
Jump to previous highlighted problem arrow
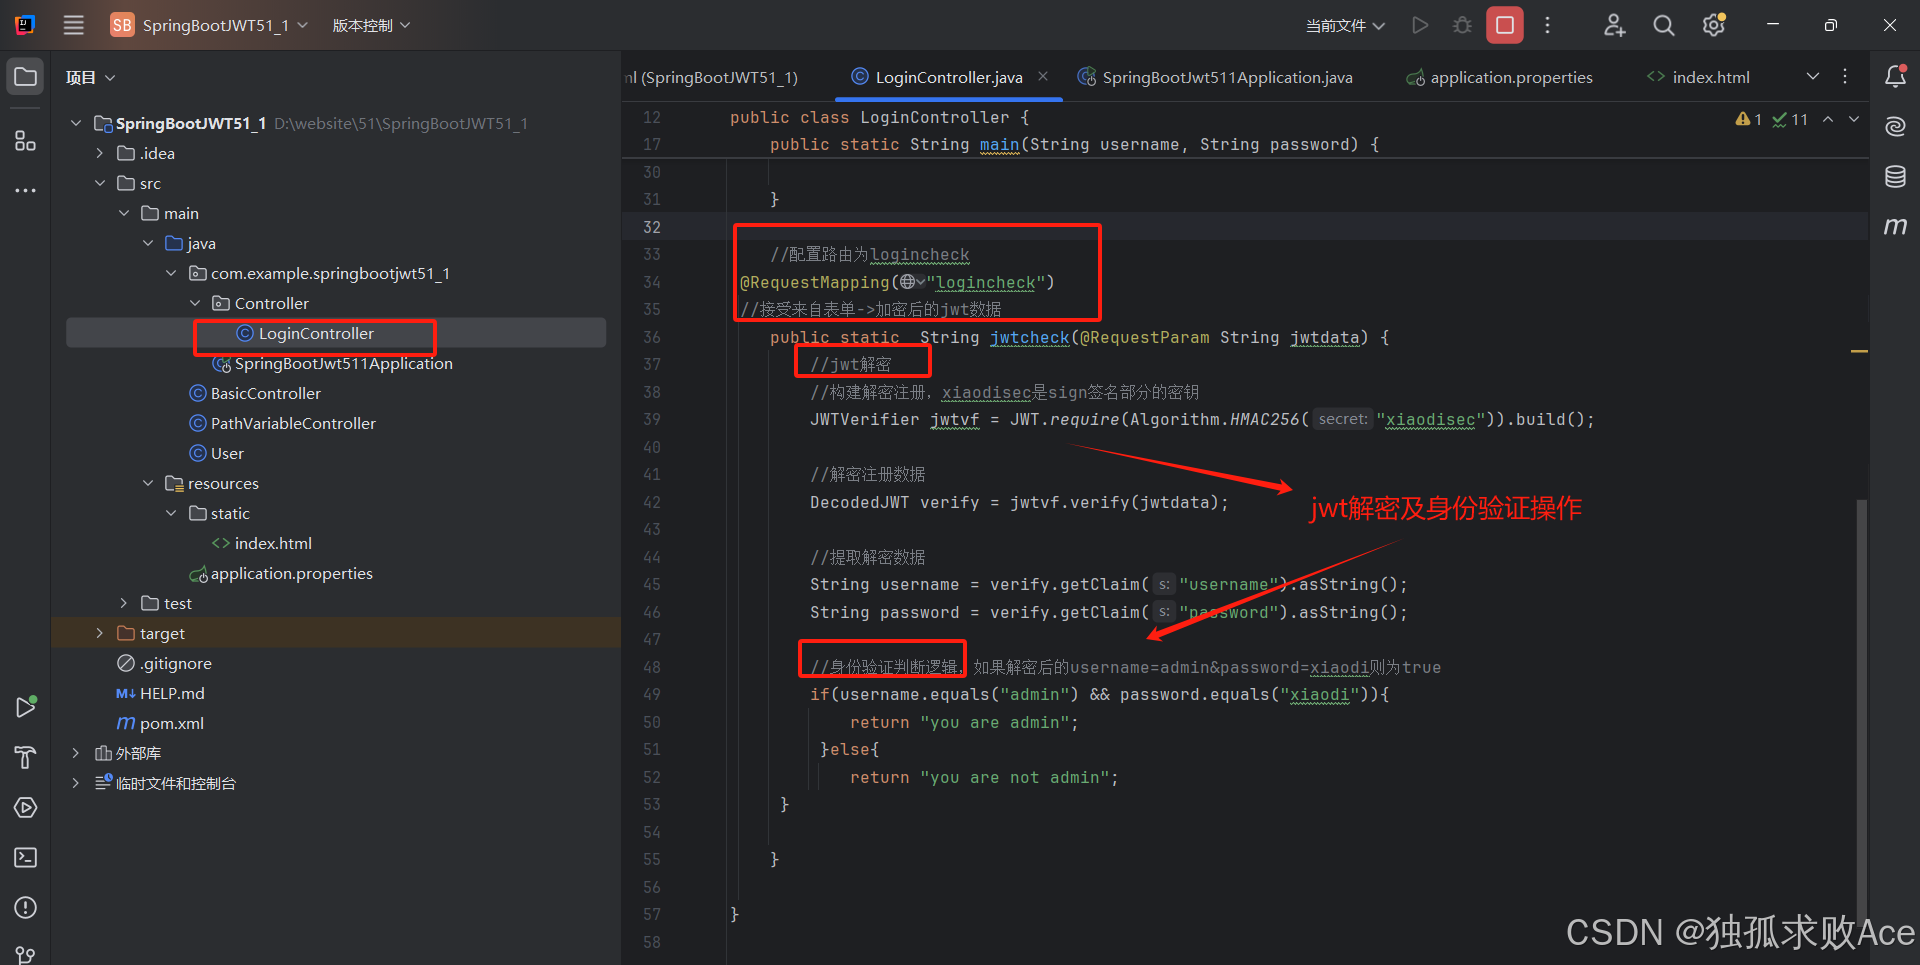click(1828, 119)
